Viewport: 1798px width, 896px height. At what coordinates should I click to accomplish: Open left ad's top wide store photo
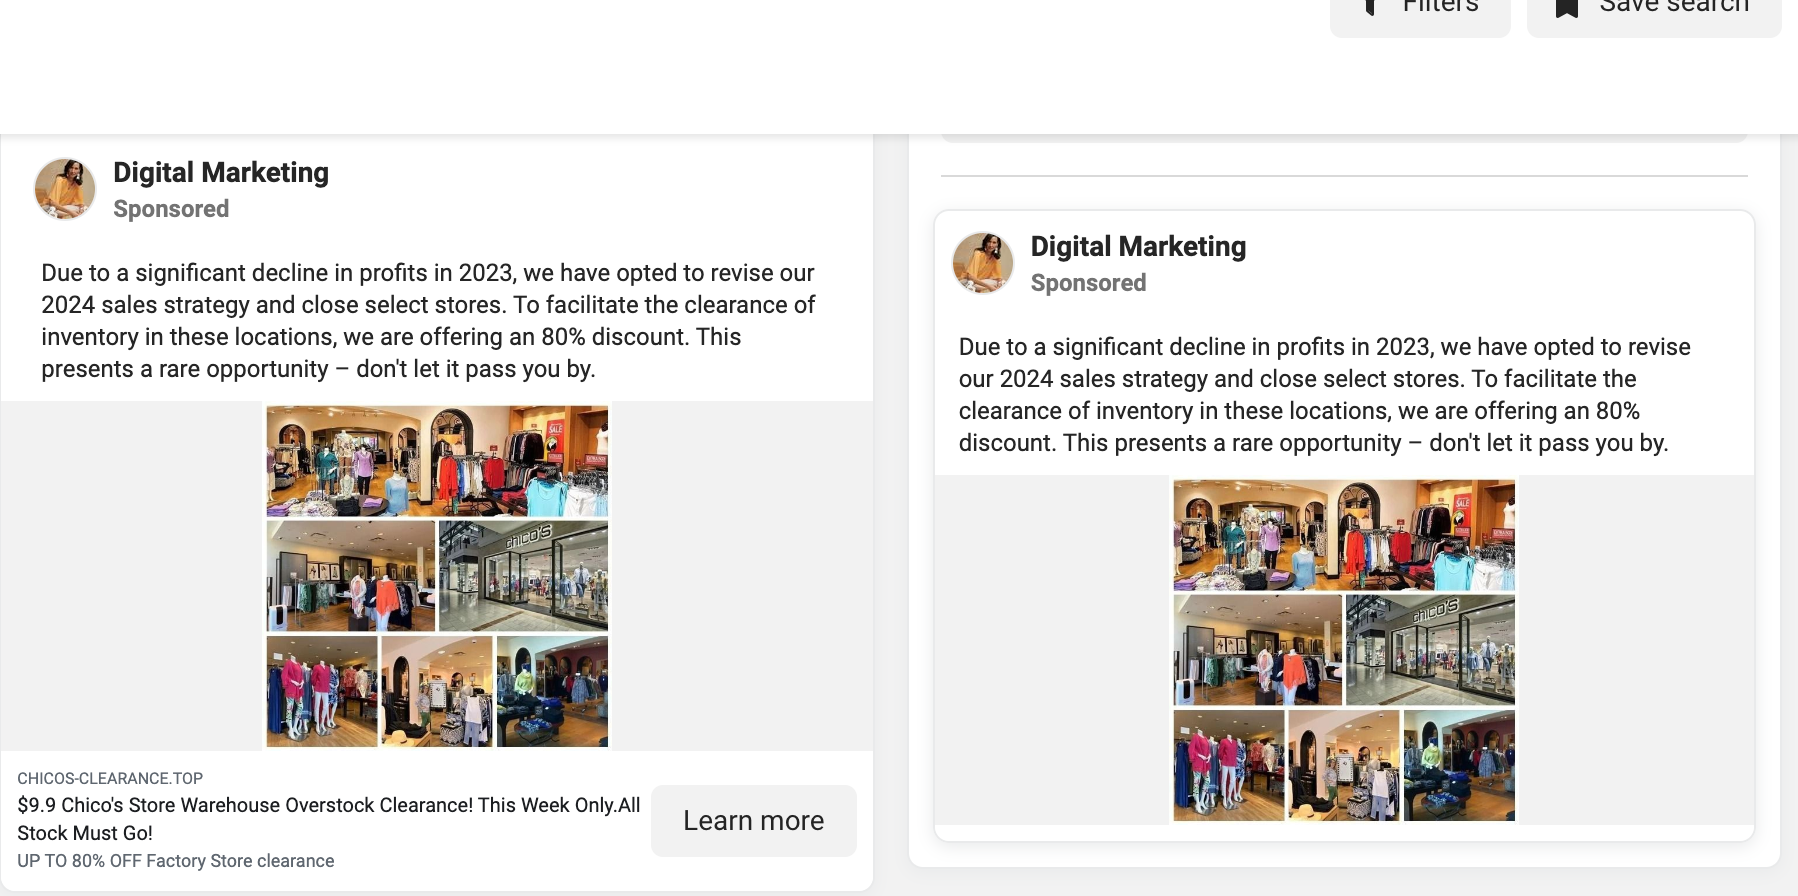tap(437, 460)
